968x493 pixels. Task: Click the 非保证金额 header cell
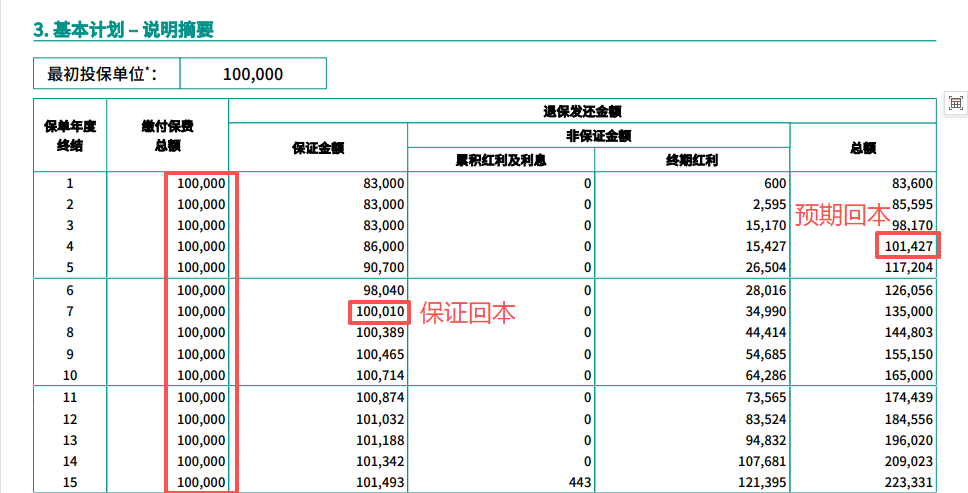[598, 135]
